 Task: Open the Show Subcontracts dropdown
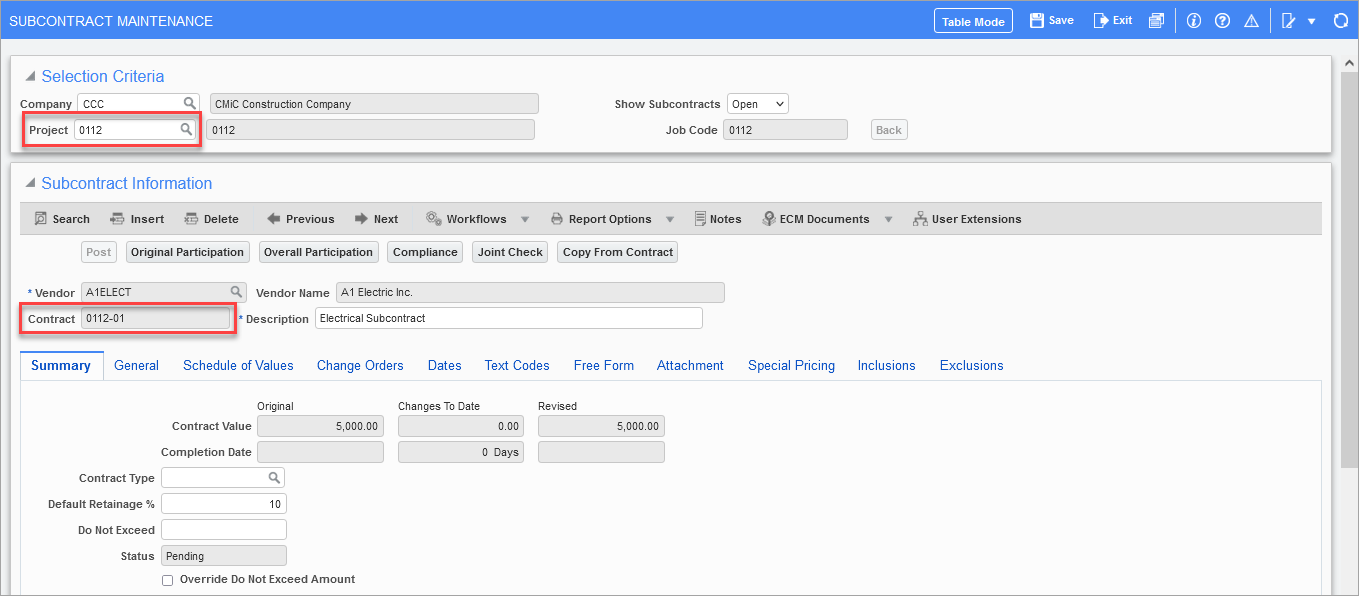[x=757, y=104]
